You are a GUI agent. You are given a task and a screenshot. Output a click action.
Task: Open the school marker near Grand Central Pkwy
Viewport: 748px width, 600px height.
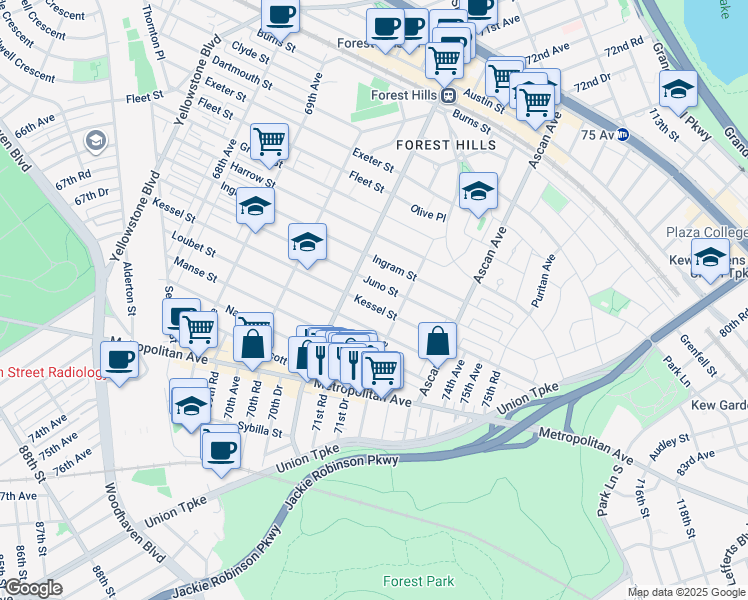(678, 90)
